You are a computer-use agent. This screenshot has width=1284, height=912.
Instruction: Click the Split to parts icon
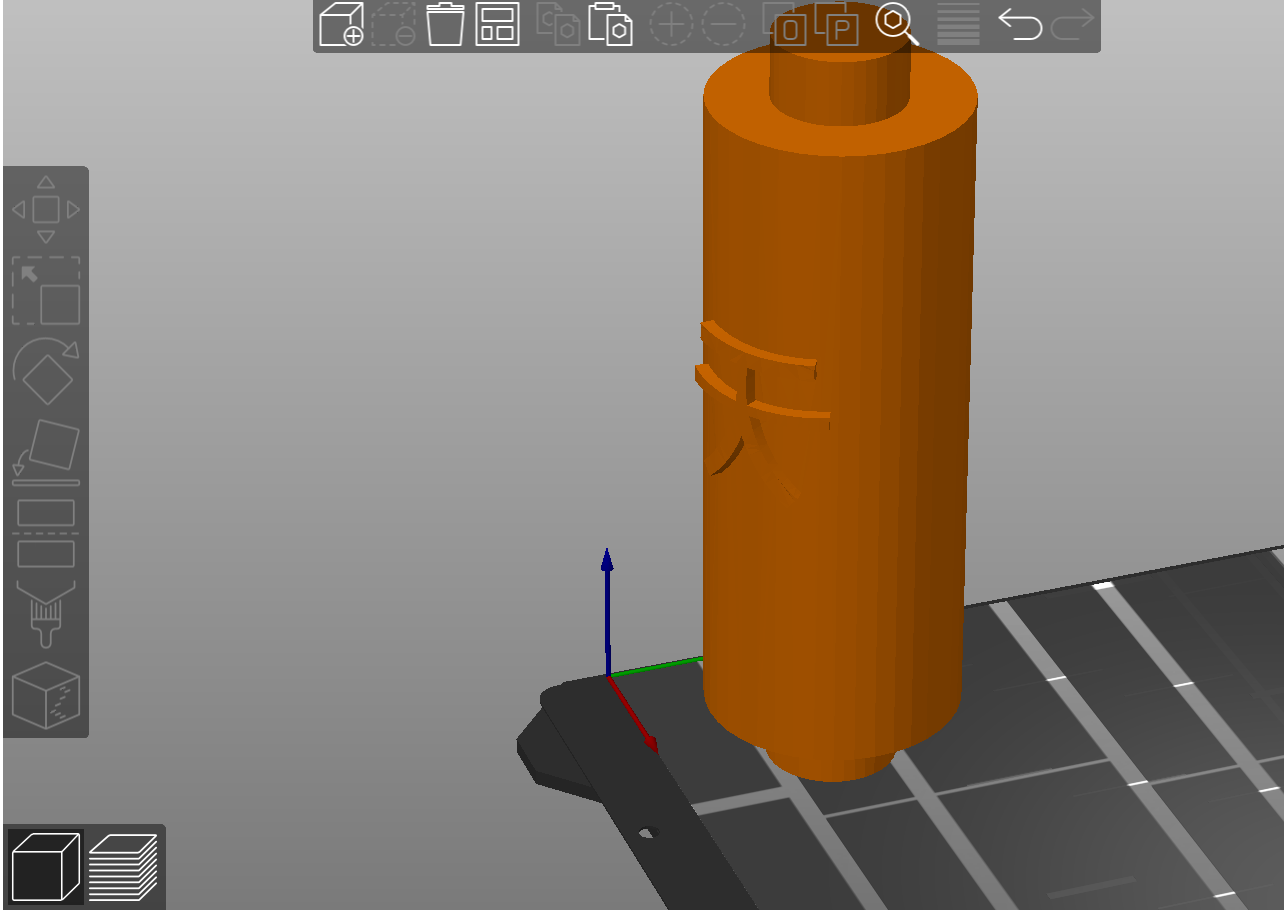point(837,24)
